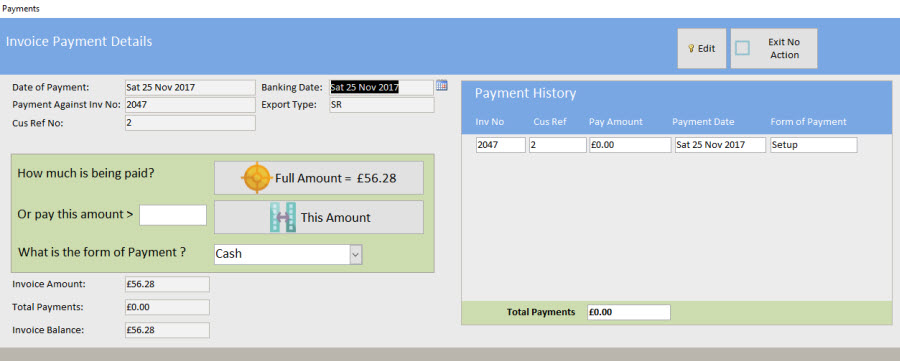Click 'Form of Payment' column header
This screenshot has width=900, height=361.
[x=808, y=122]
